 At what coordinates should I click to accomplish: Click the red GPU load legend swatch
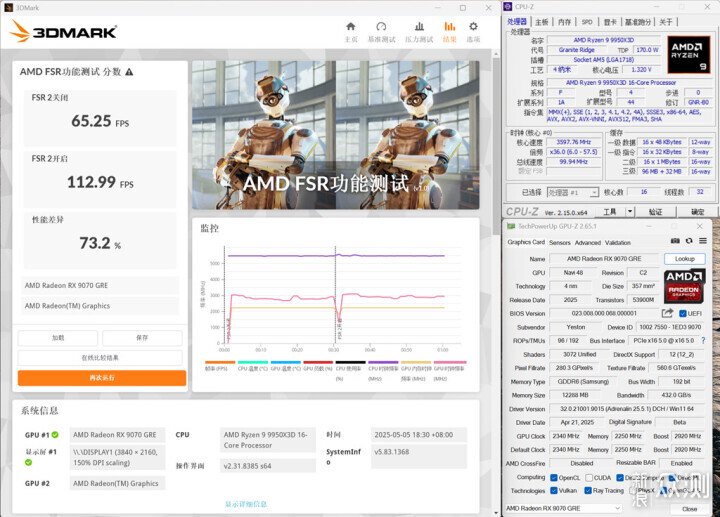click(318, 362)
